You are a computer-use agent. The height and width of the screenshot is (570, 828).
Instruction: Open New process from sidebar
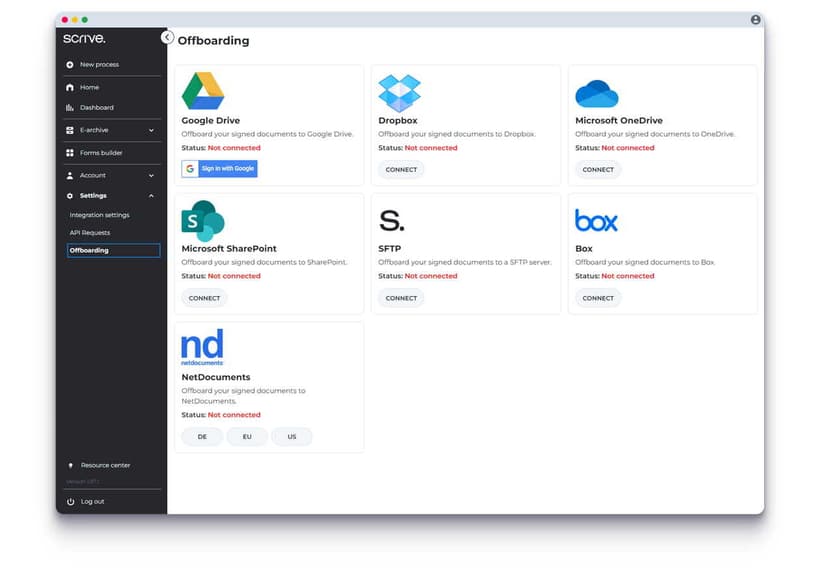click(x=99, y=64)
